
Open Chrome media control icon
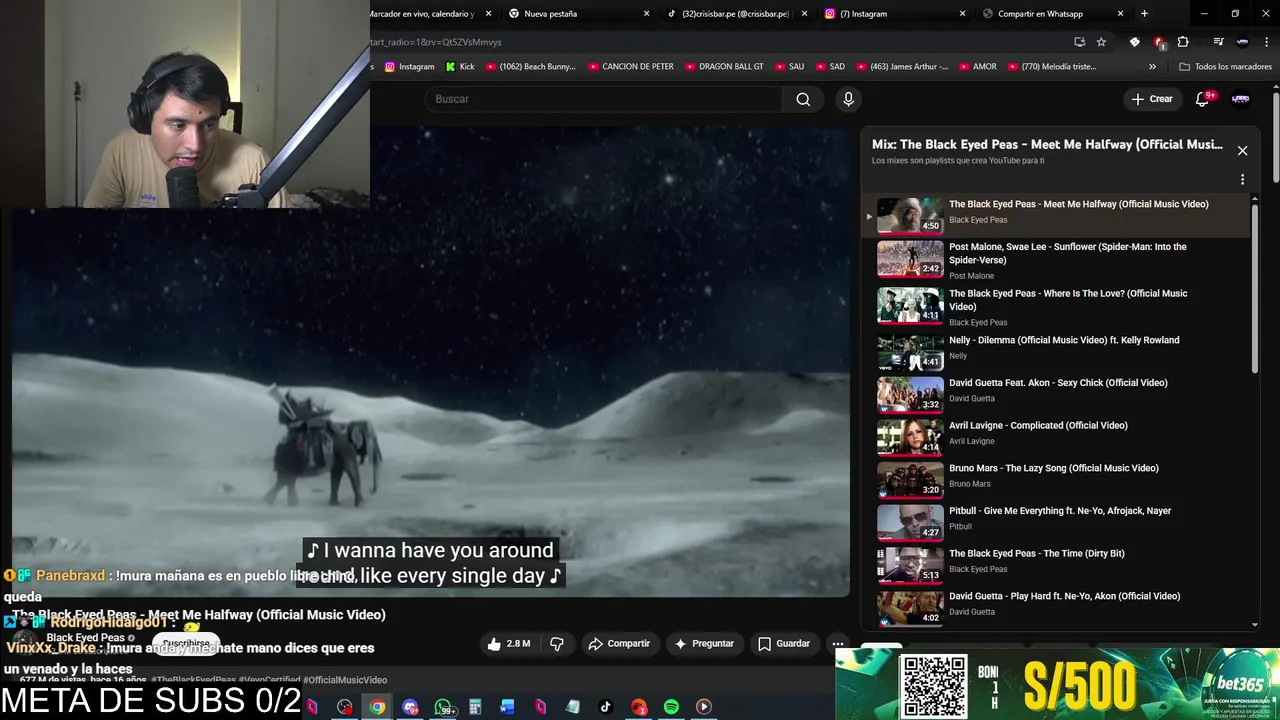tap(1218, 42)
